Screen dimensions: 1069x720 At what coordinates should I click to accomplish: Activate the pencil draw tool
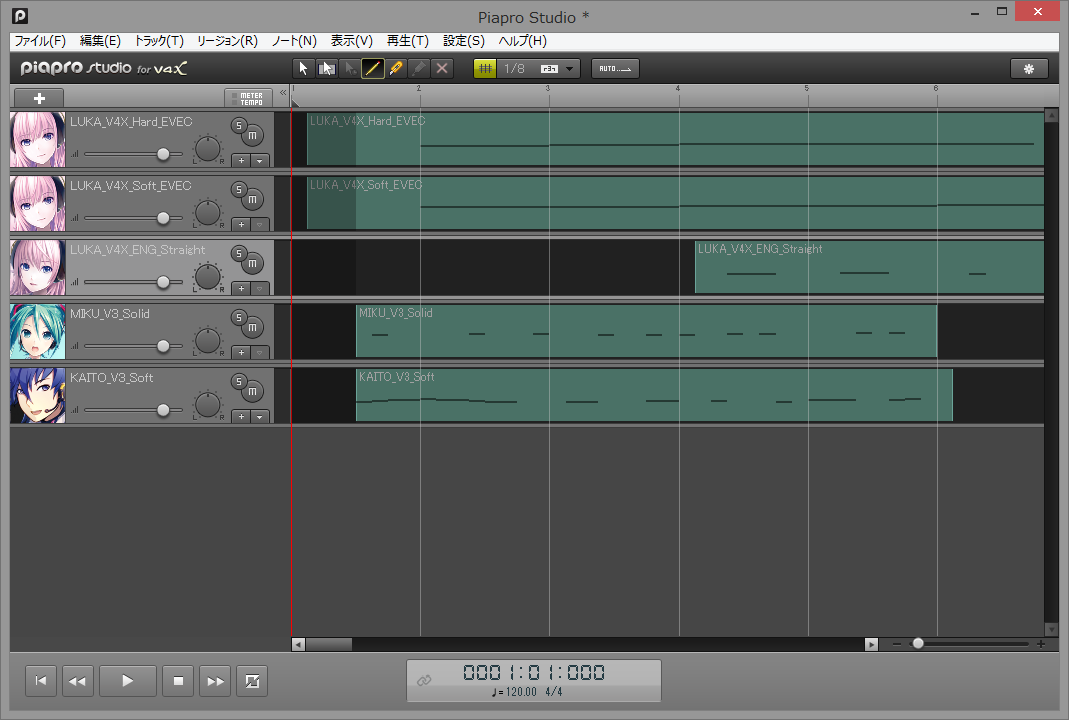pos(373,68)
